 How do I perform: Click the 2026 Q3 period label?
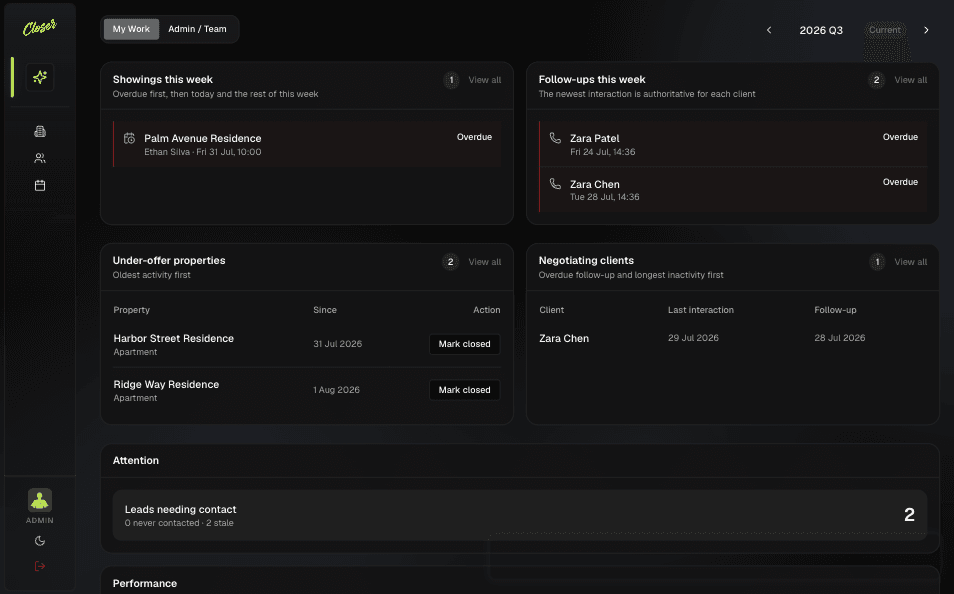coord(821,30)
